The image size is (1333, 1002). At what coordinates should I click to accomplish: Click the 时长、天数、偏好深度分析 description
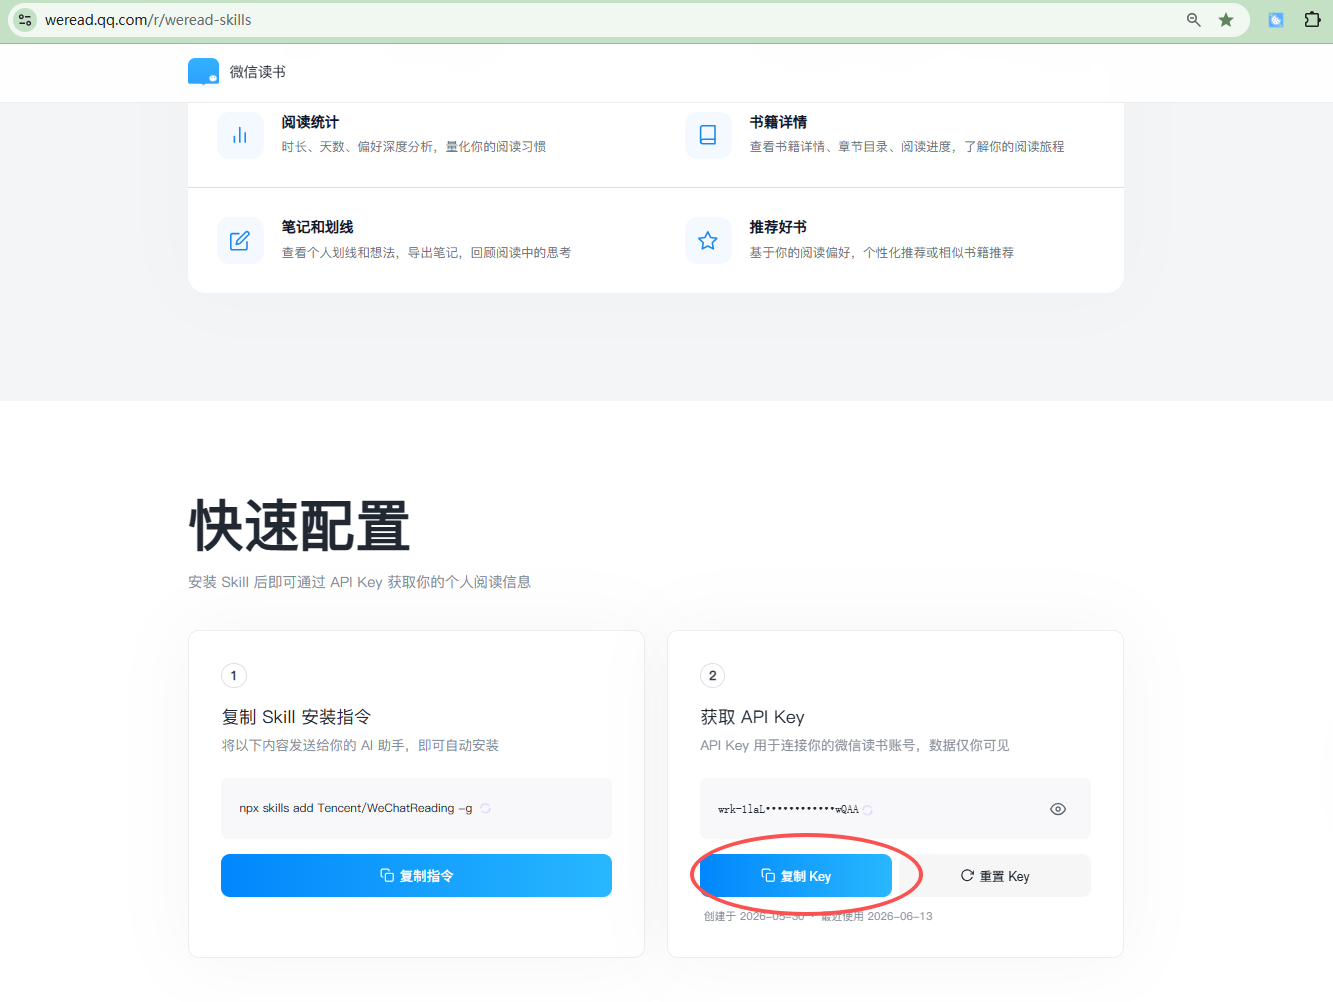click(x=413, y=147)
